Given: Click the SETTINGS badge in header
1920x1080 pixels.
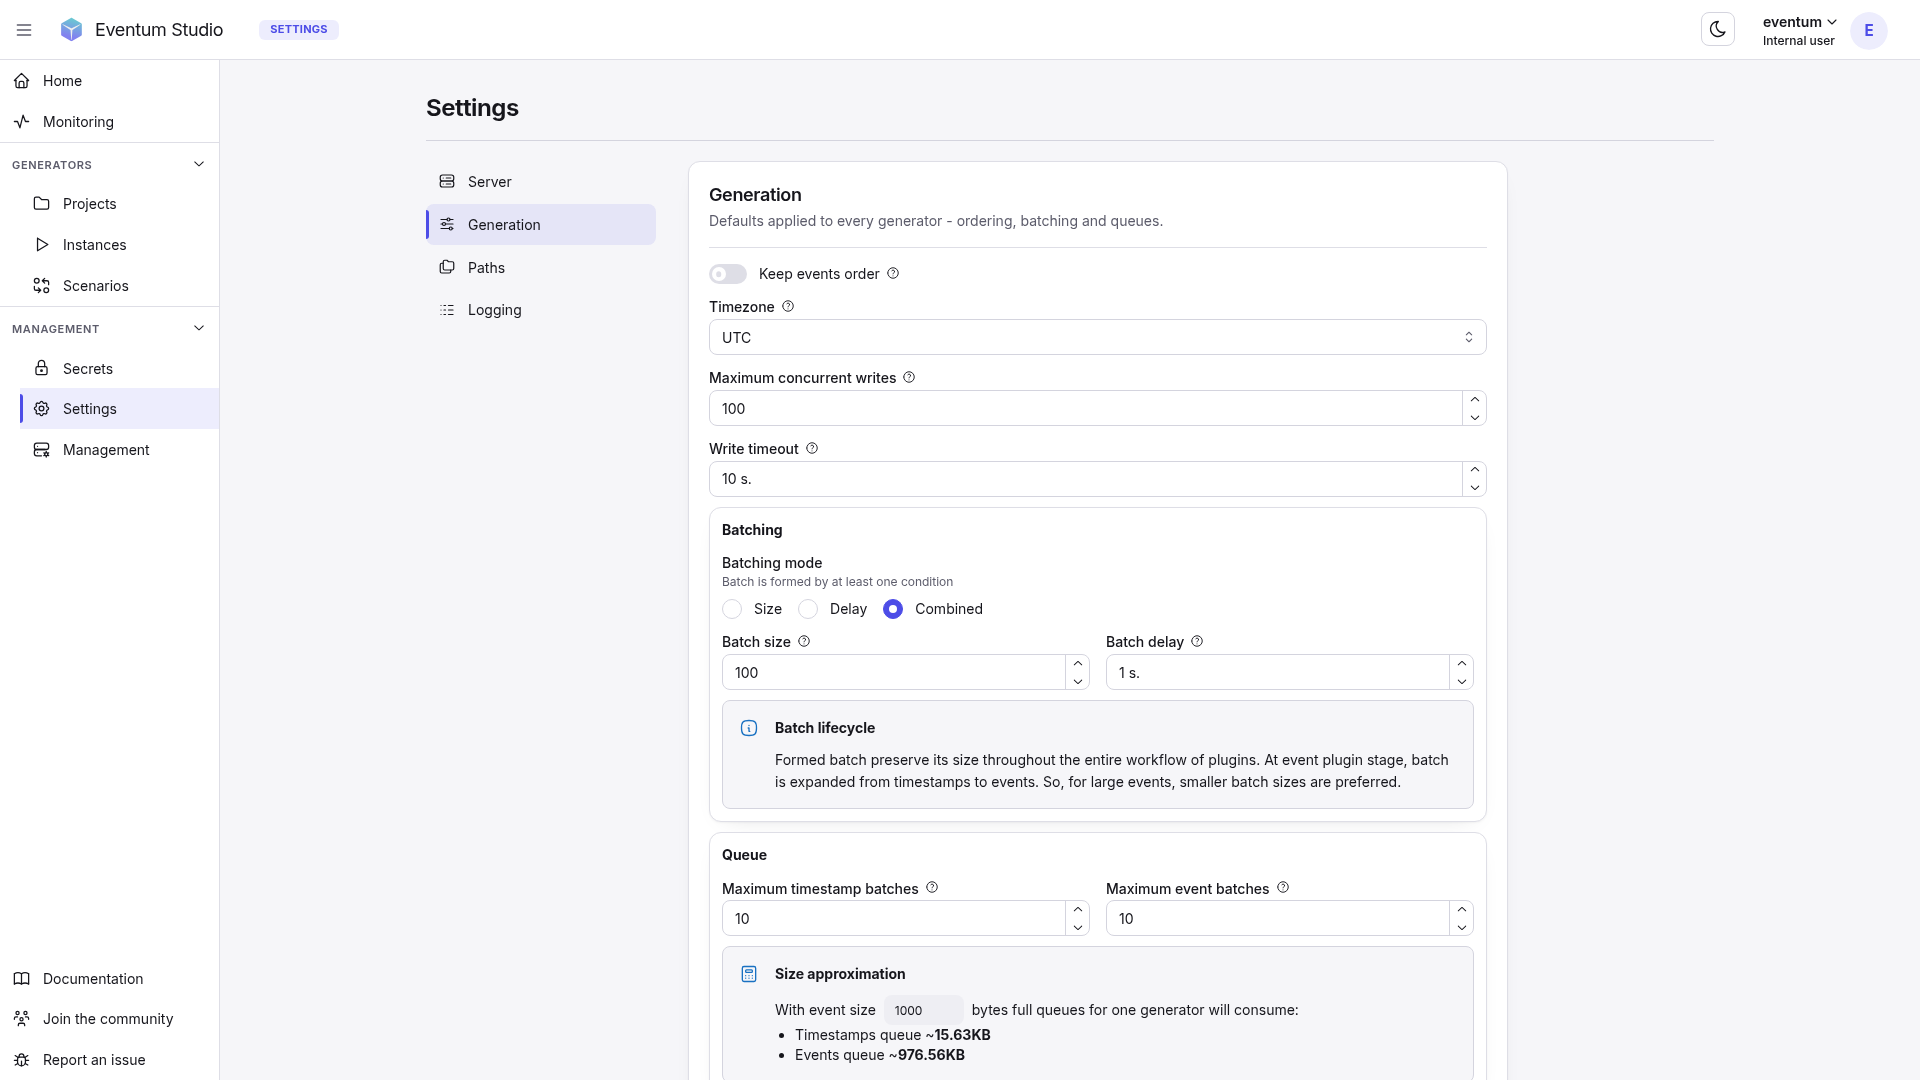Looking at the screenshot, I should (299, 30).
